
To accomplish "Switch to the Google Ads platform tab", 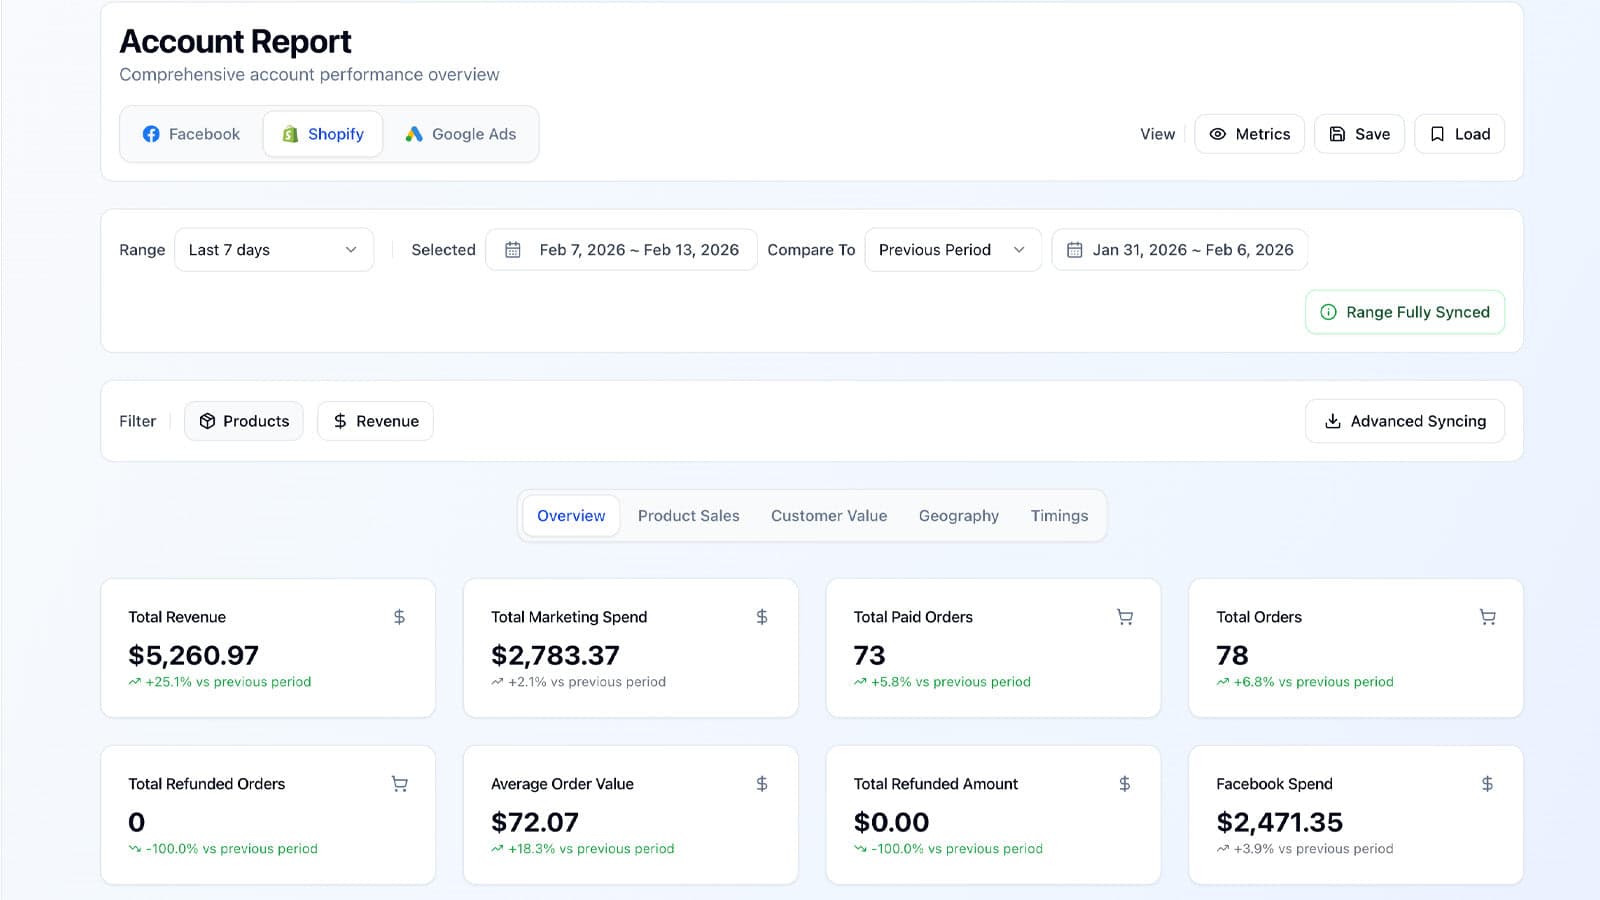I will pyautogui.click(x=461, y=134).
